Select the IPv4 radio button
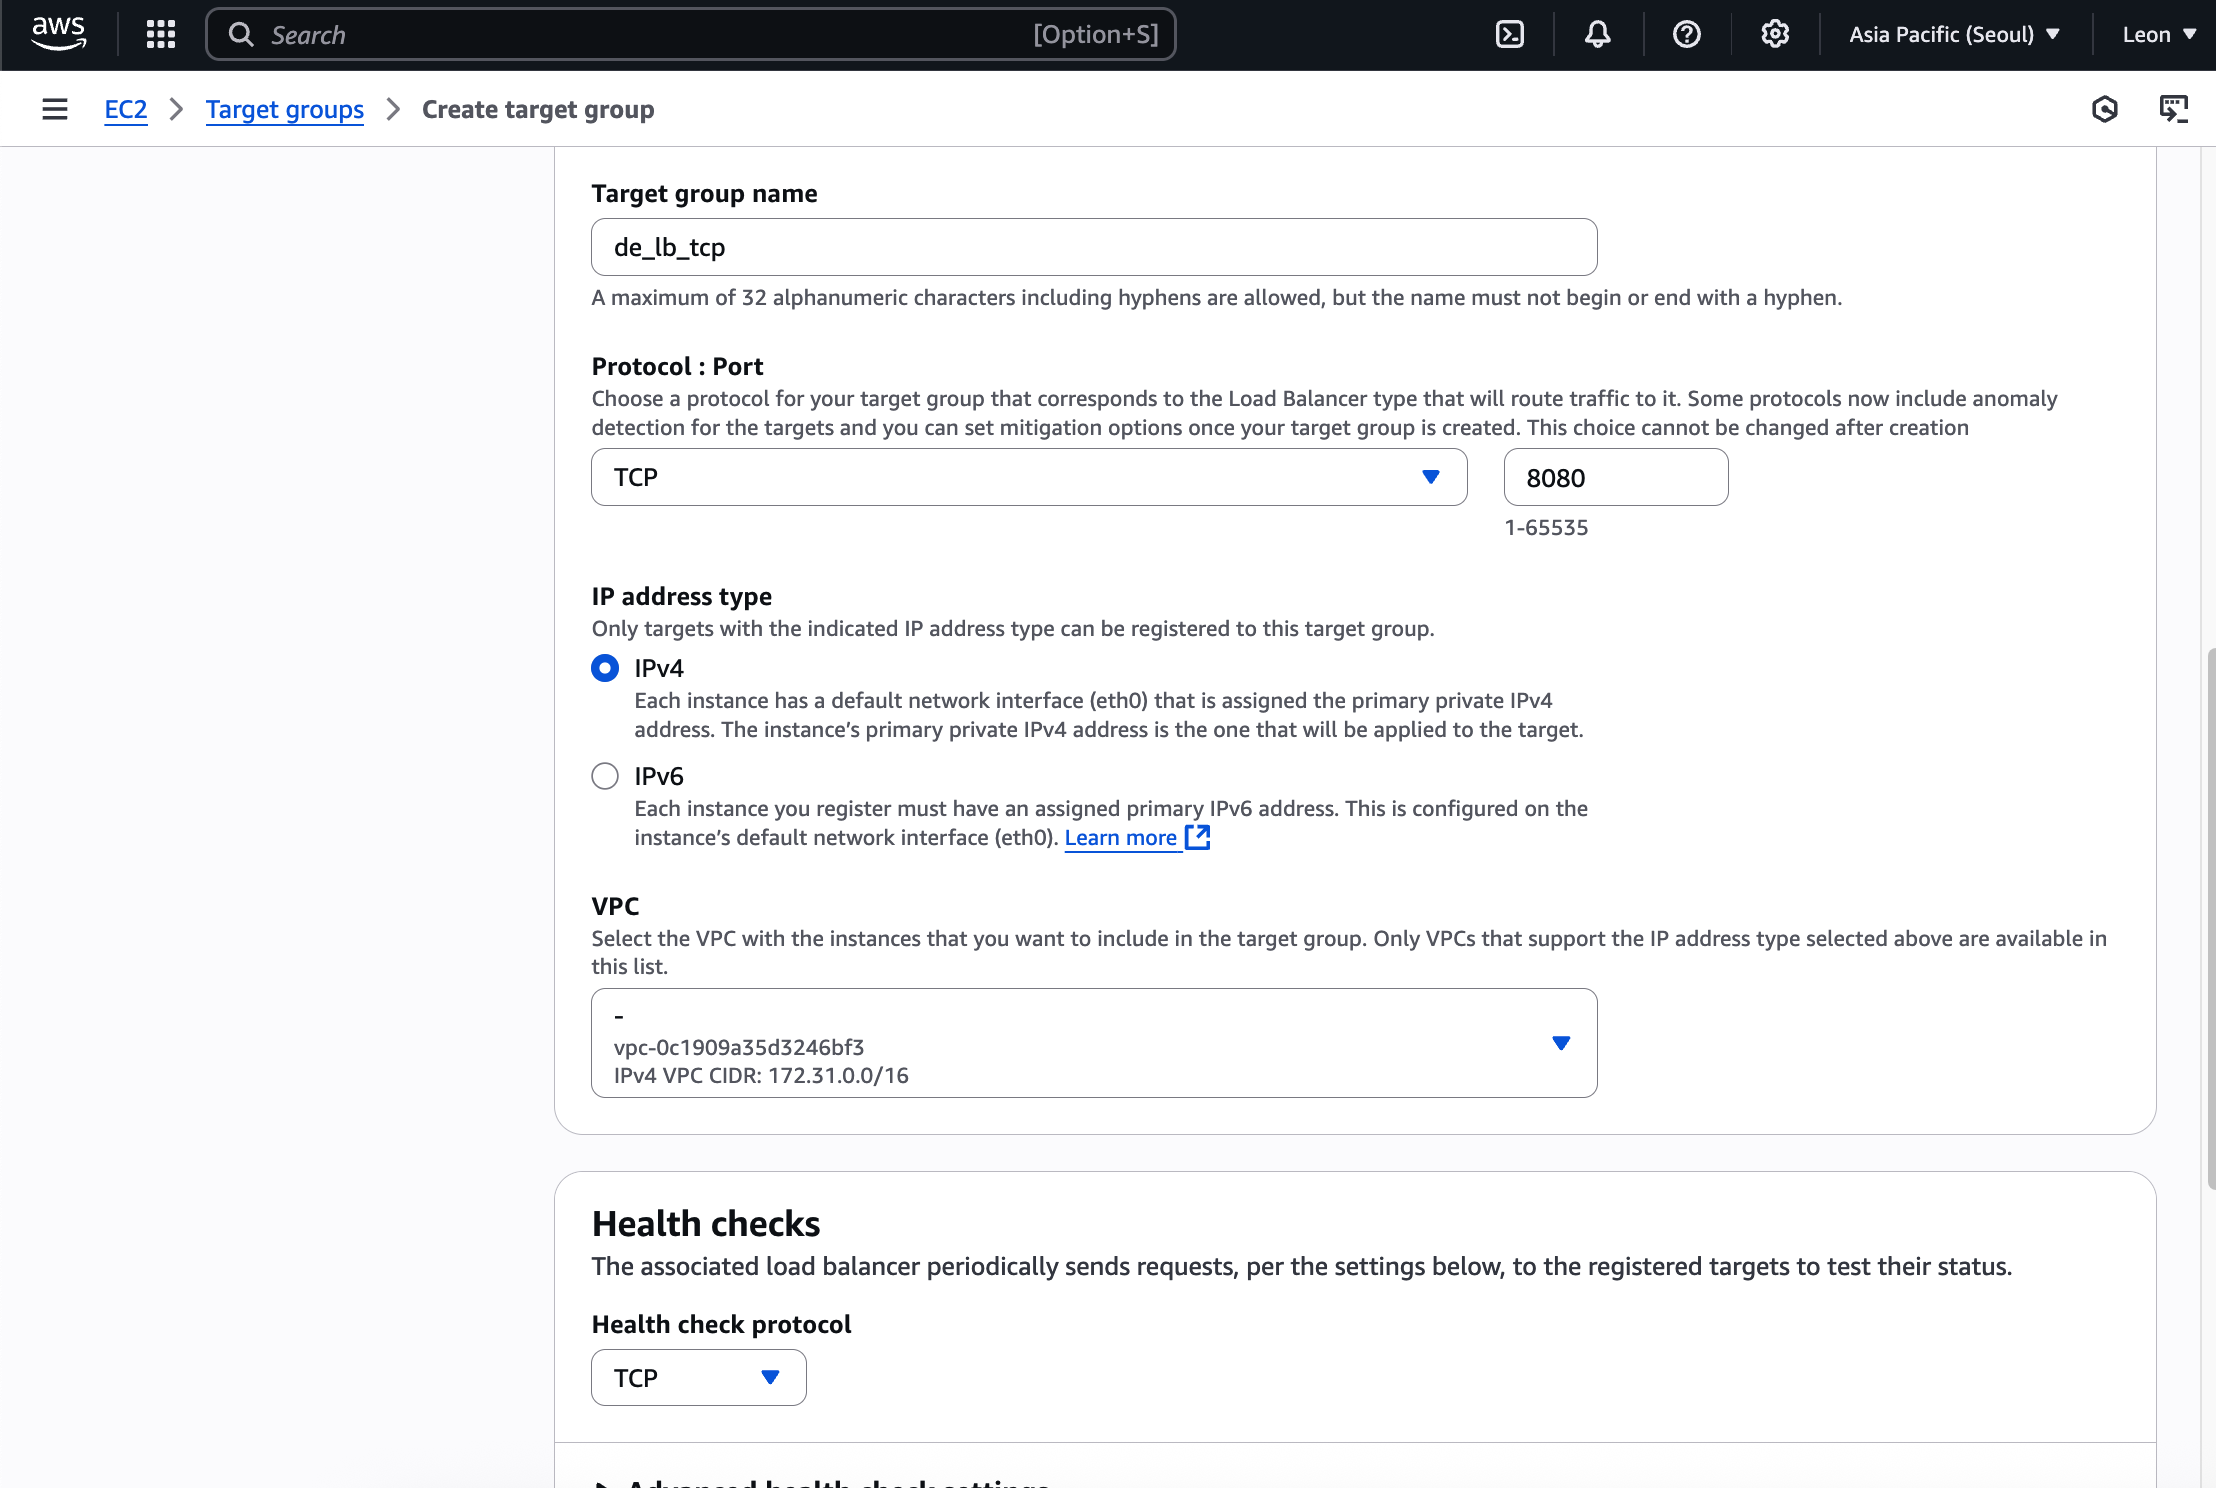 pos(605,668)
